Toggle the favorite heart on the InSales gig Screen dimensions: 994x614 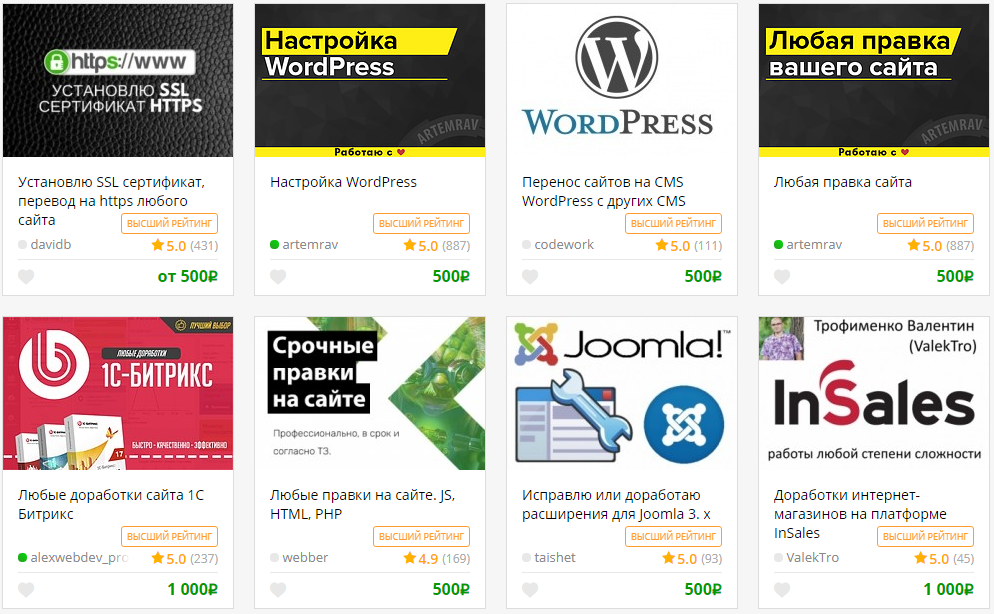click(781, 589)
